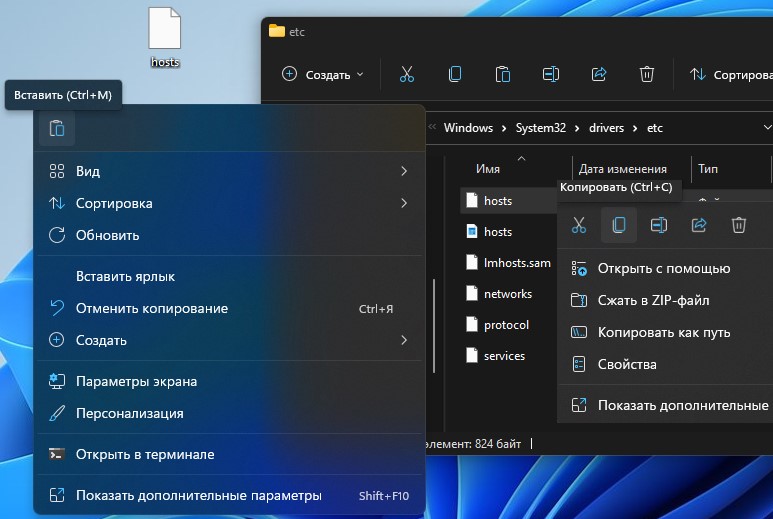
Task: Click the Copy icon in file context menu
Action: click(619, 225)
